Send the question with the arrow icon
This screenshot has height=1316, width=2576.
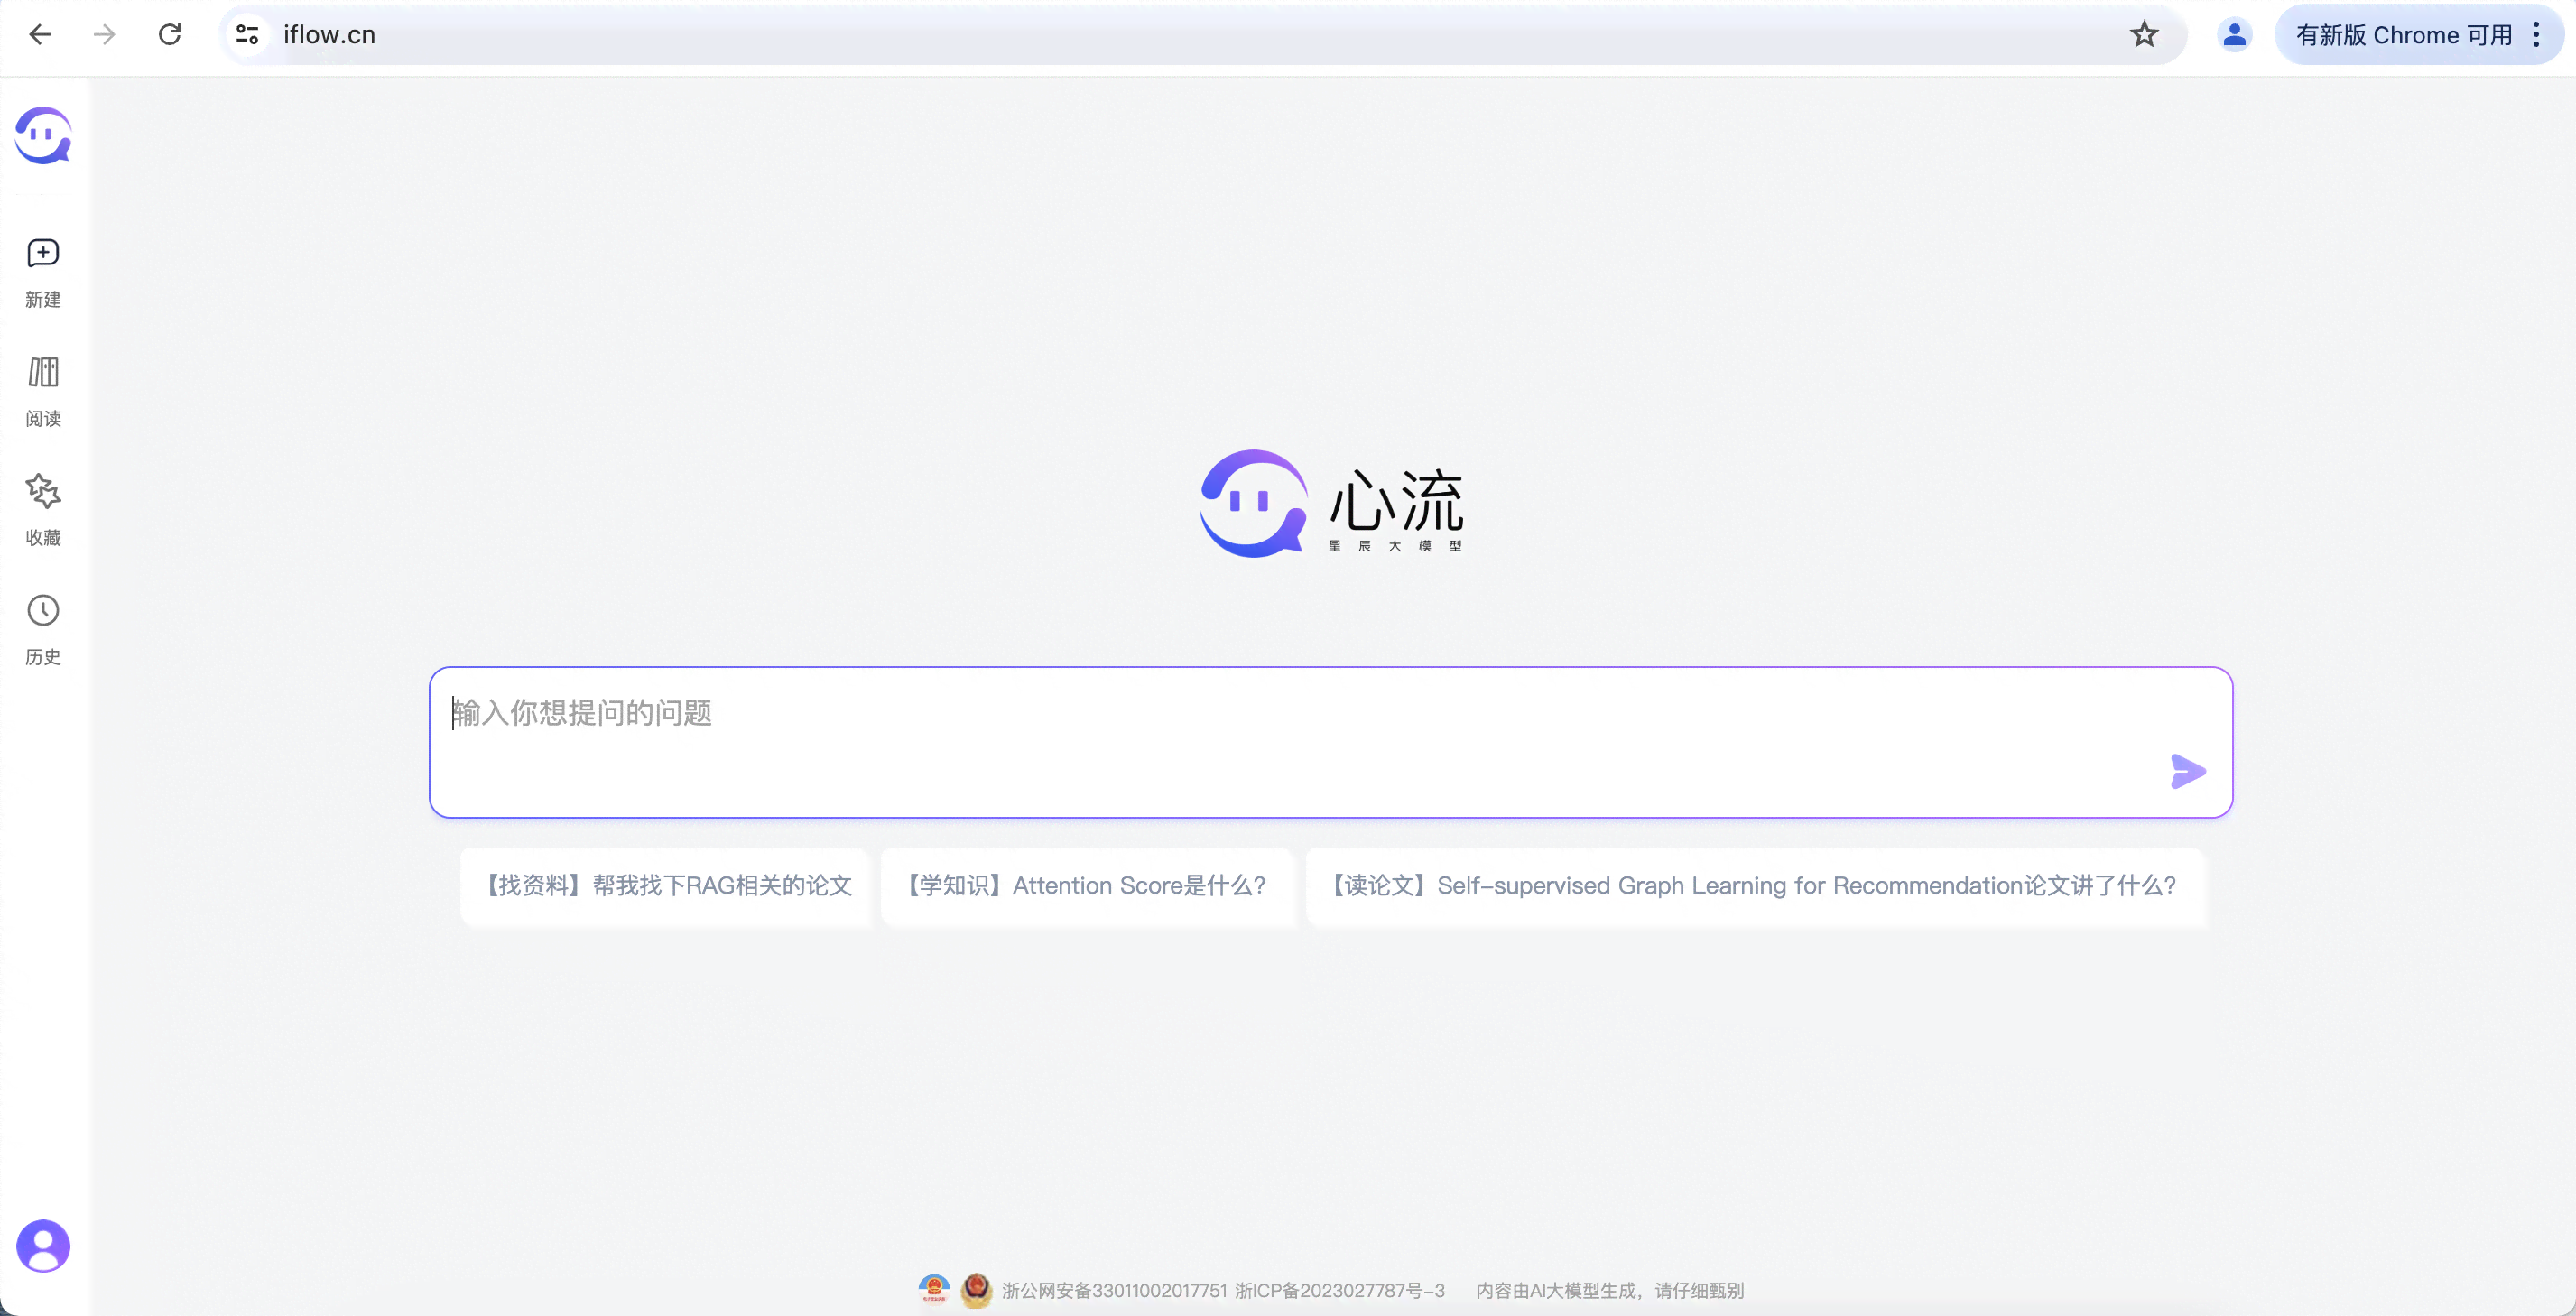tap(2187, 771)
